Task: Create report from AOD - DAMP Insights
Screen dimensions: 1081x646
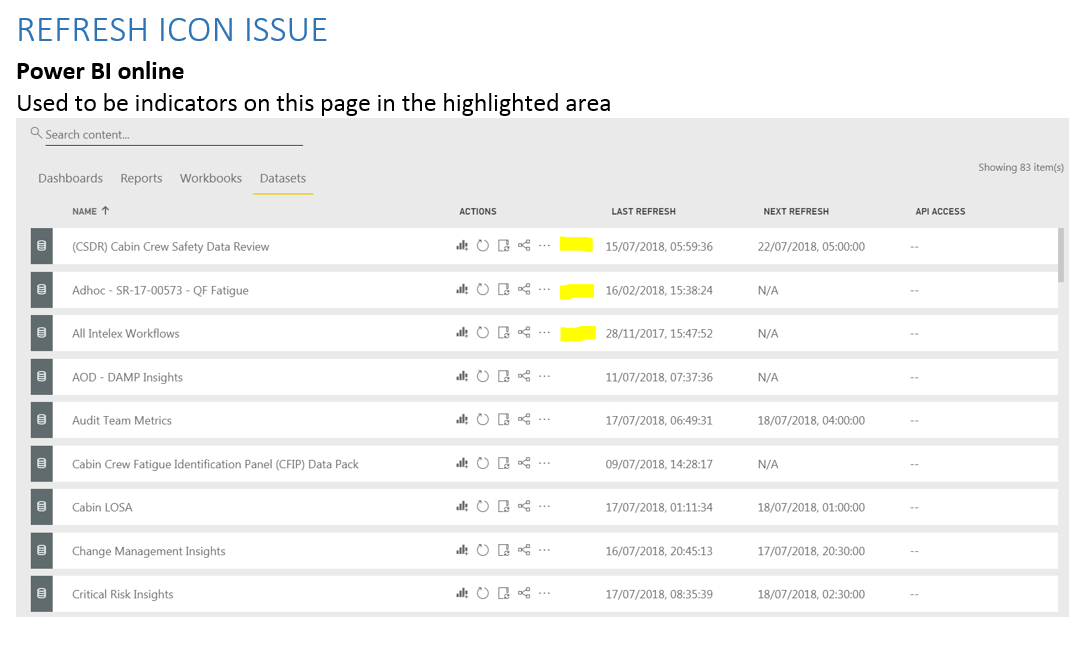Action: click(462, 376)
